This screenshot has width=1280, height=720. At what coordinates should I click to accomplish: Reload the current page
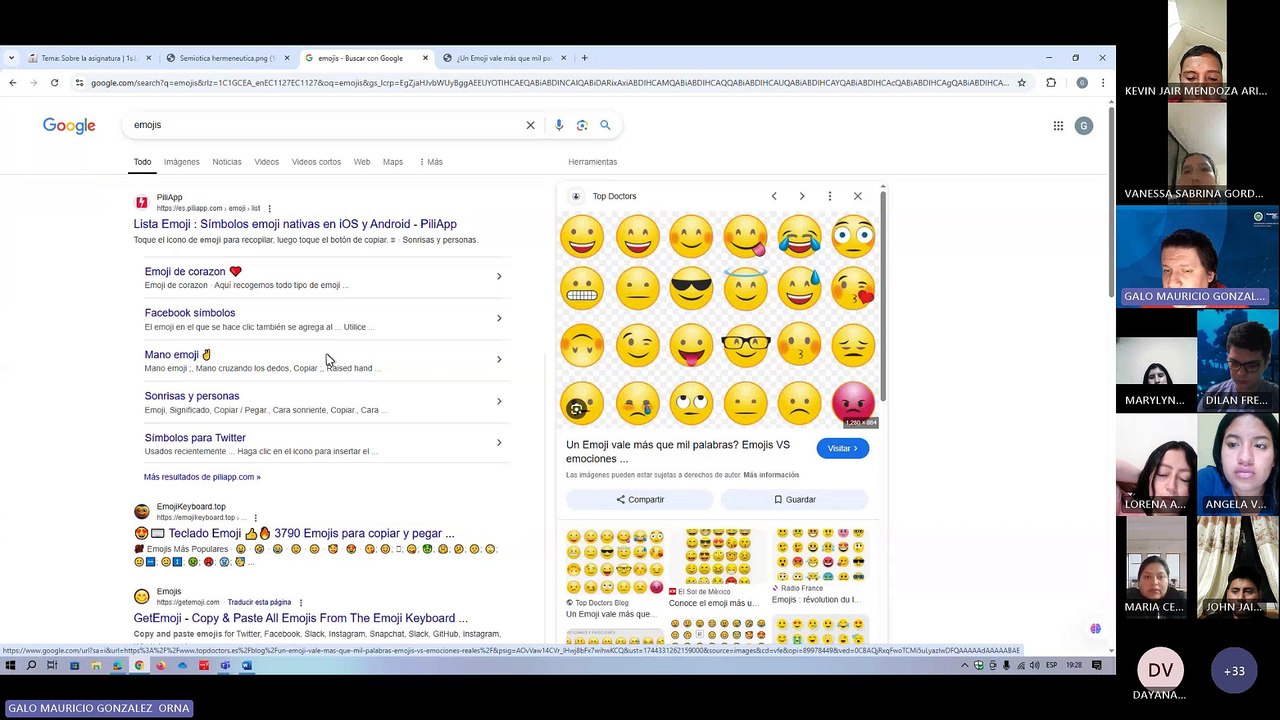(x=54, y=83)
